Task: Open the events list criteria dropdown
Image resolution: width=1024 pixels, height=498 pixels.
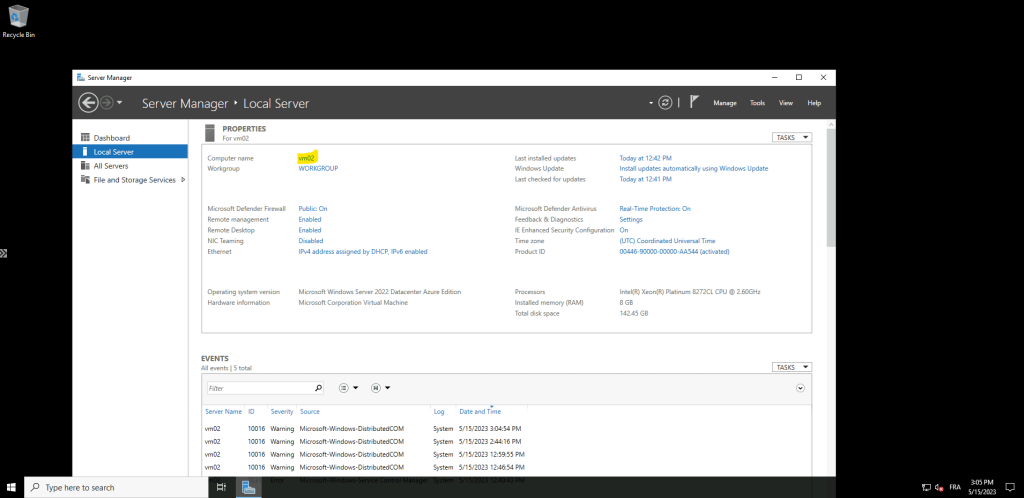Action: [x=349, y=388]
